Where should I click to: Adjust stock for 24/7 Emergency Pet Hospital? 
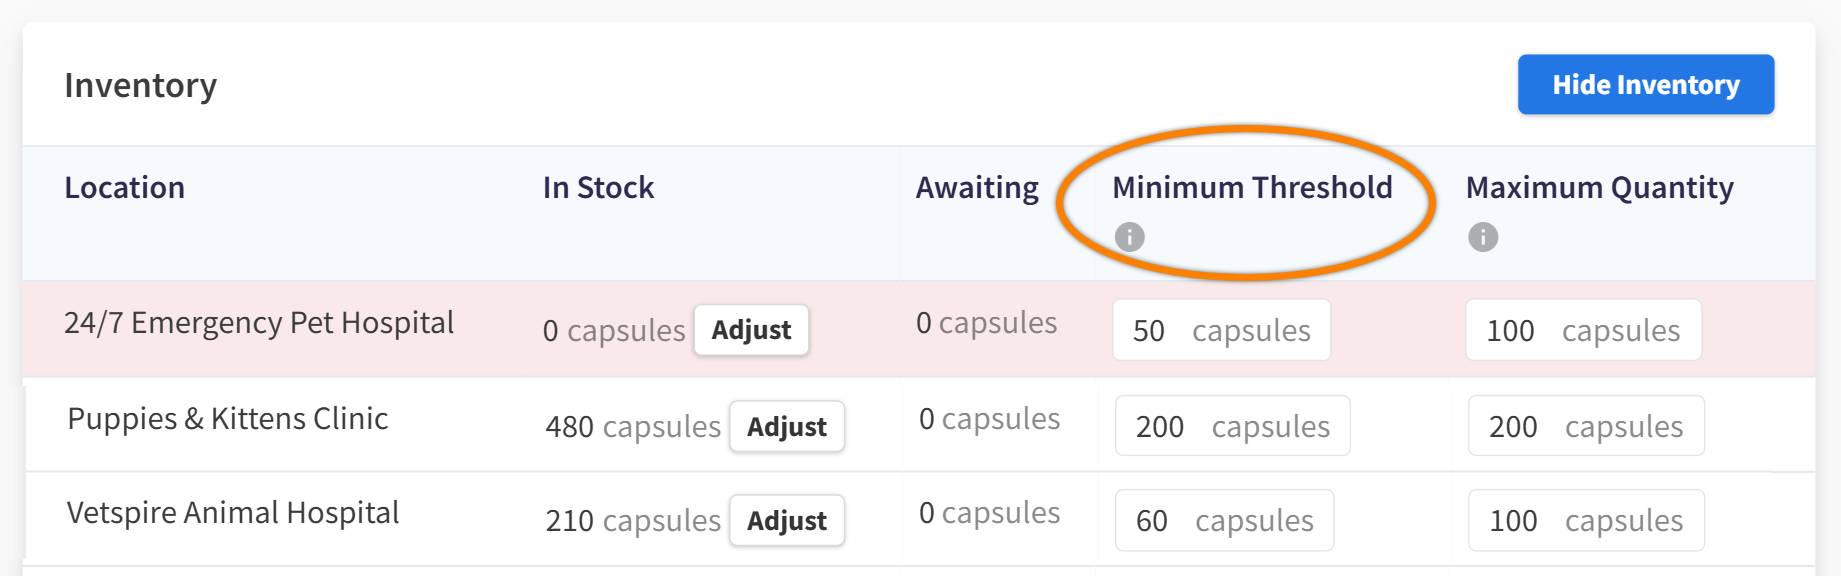pyautogui.click(x=751, y=330)
